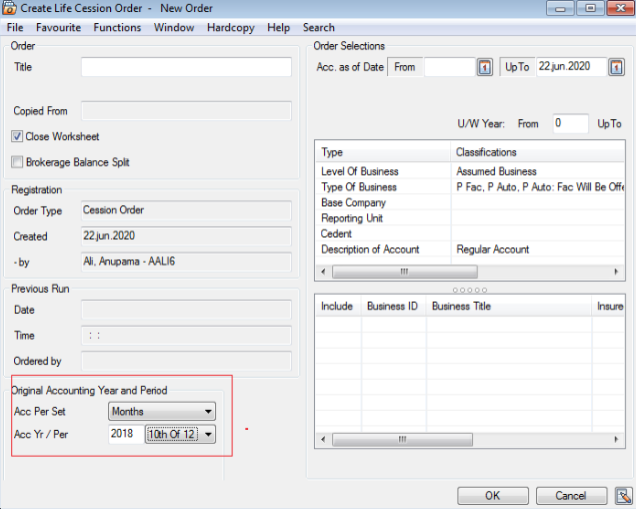This screenshot has height=509, width=636.
Task: Click the edit icon beside Cancel
Action: point(624,496)
